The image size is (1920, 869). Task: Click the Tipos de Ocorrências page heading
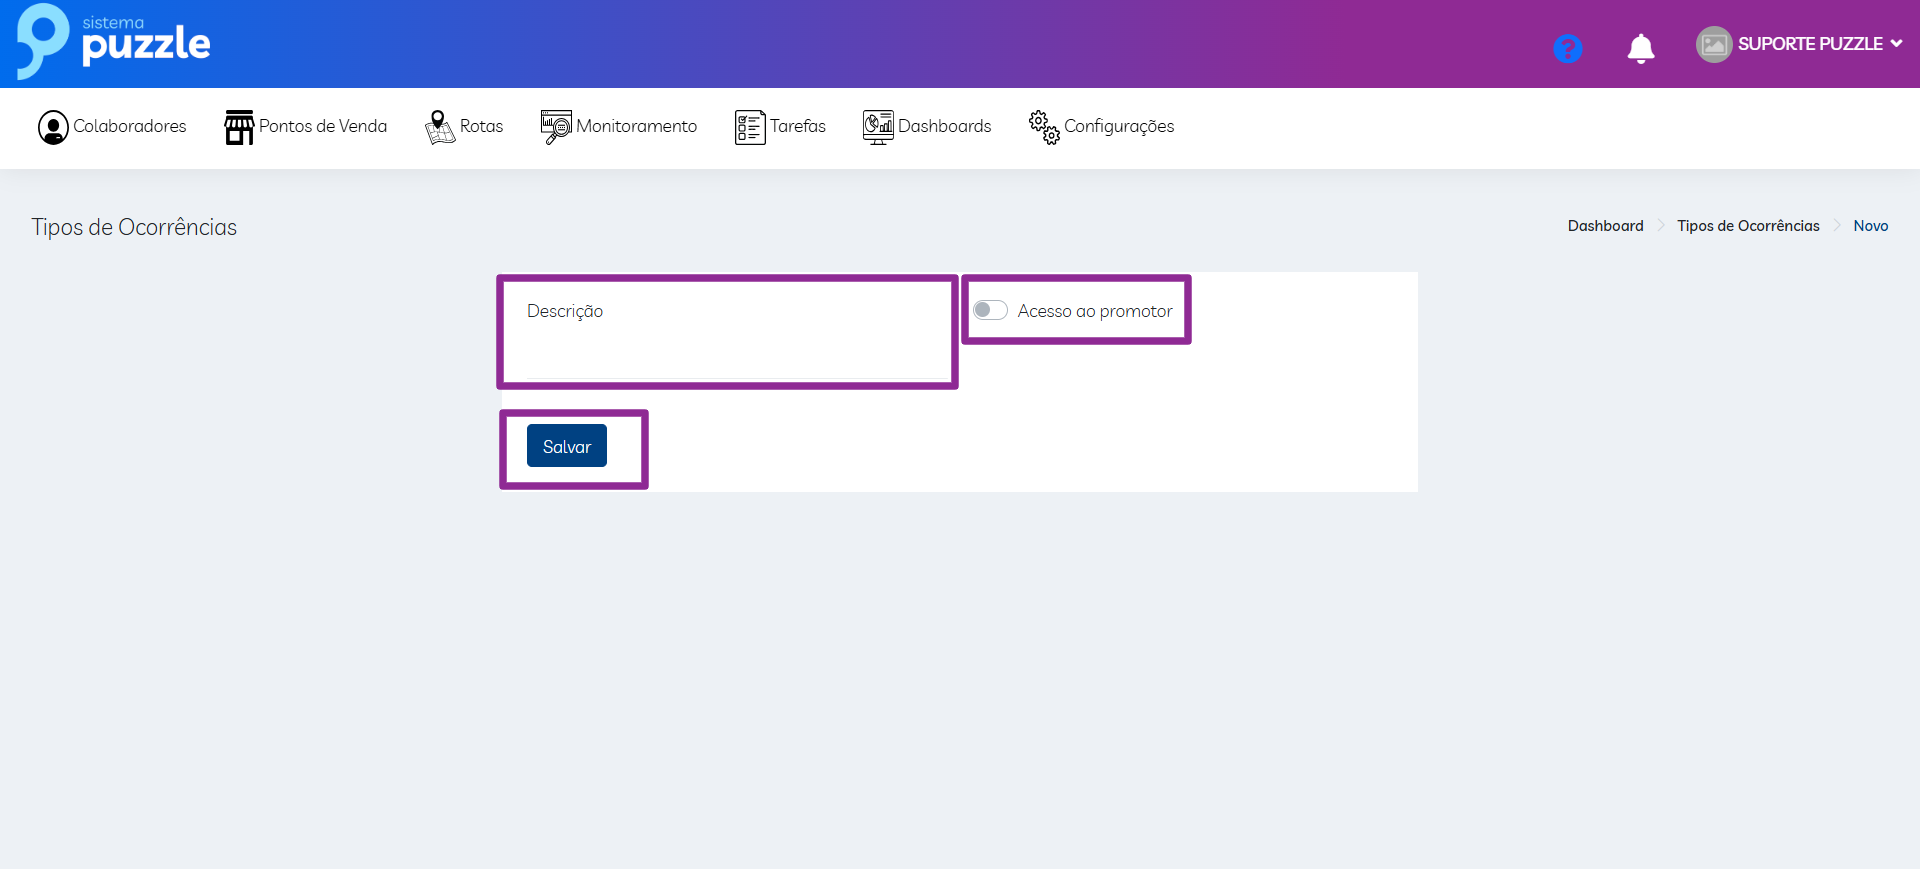tap(134, 227)
